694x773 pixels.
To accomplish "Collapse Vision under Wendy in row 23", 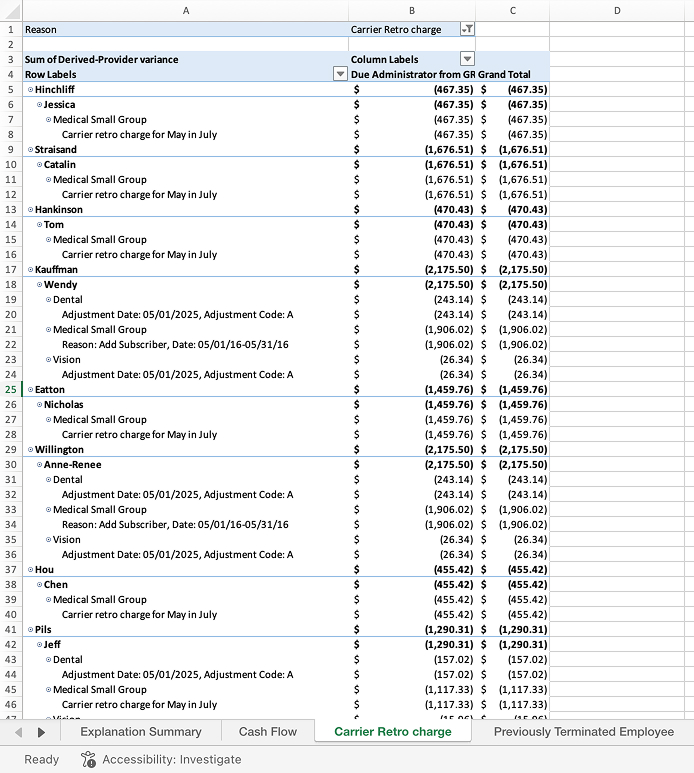I will pos(48,359).
